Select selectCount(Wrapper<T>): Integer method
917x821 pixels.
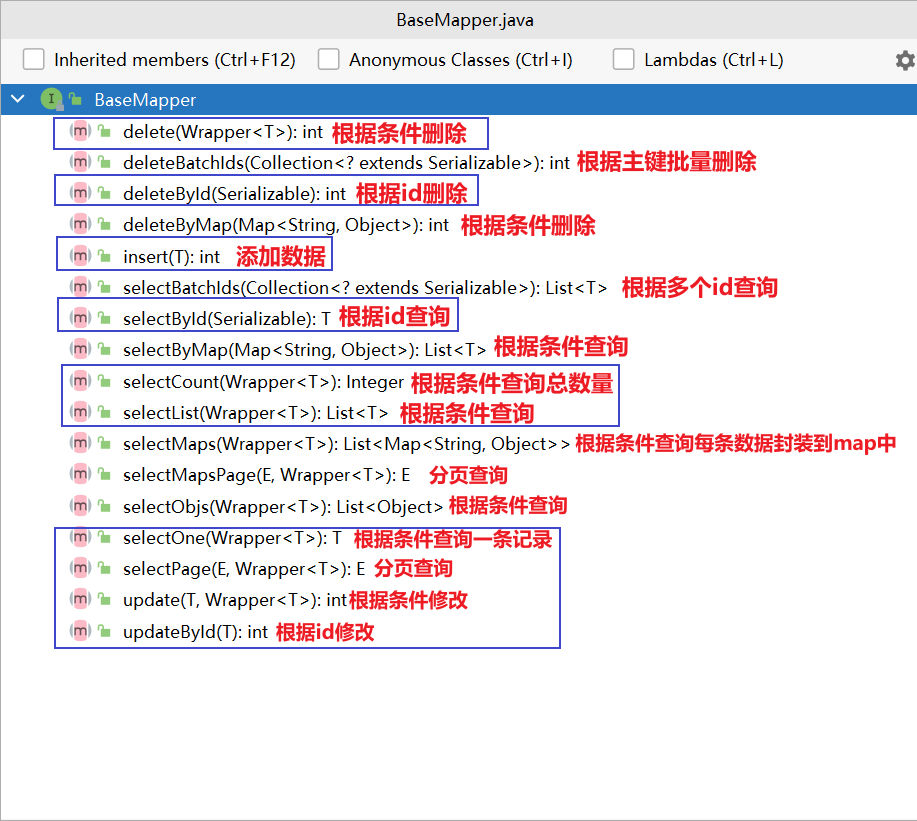coord(263,382)
